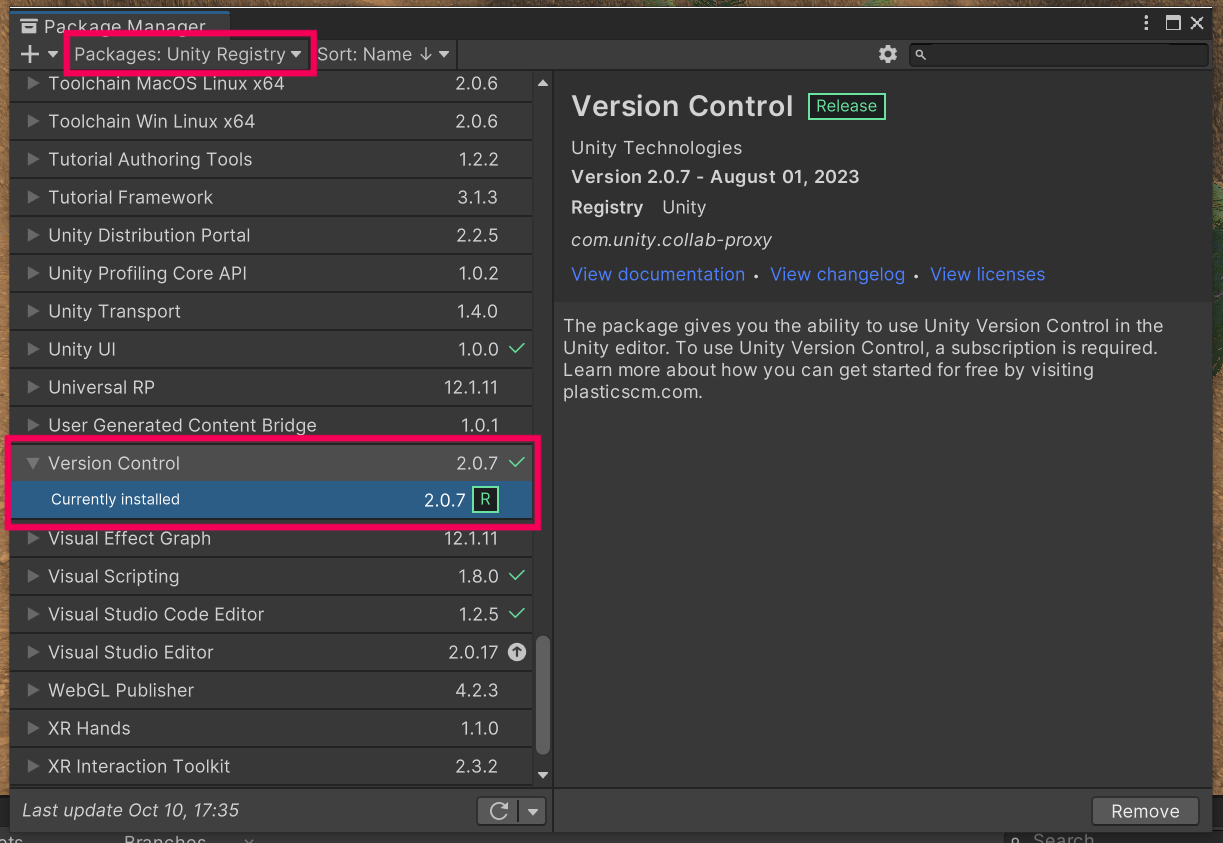
Task: Open the View documentation link
Action: [x=658, y=274]
